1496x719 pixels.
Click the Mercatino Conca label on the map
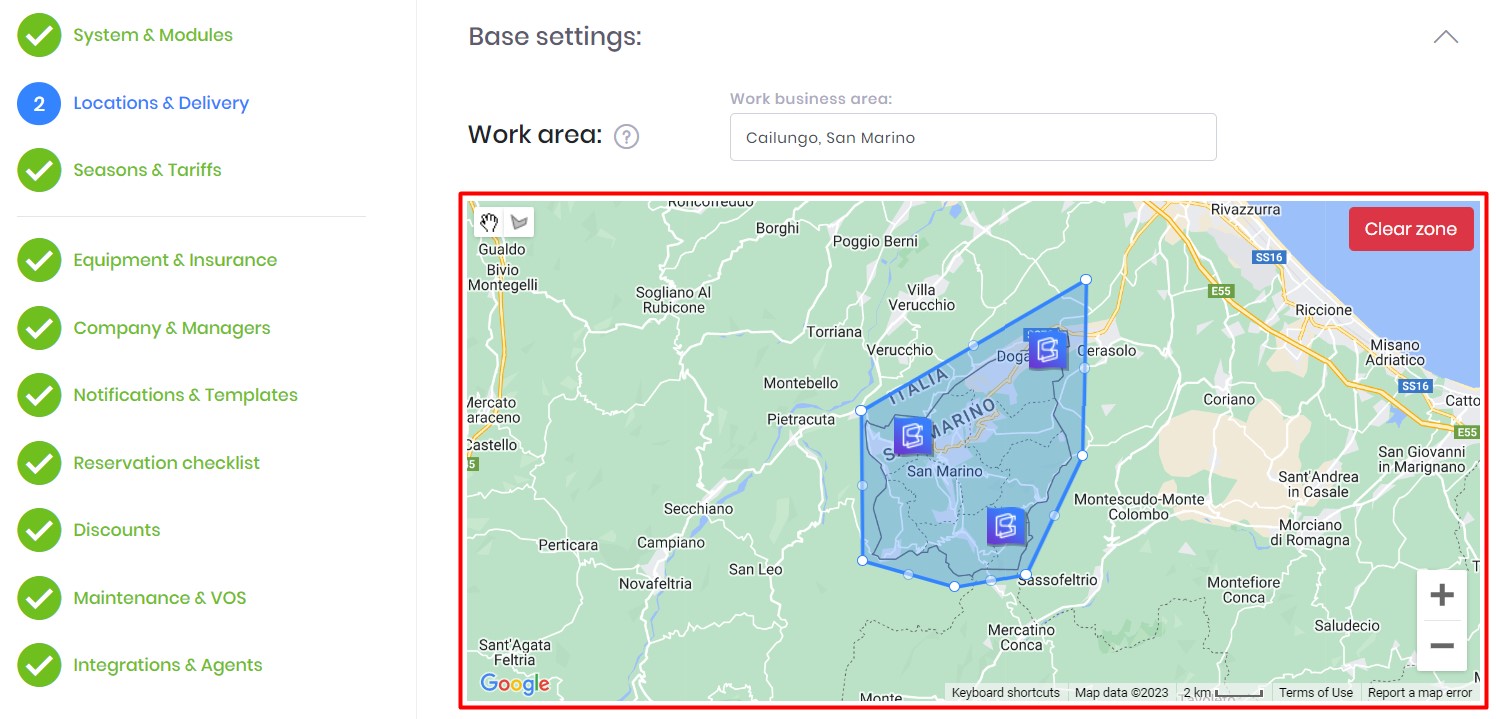pyautogui.click(x=1021, y=637)
